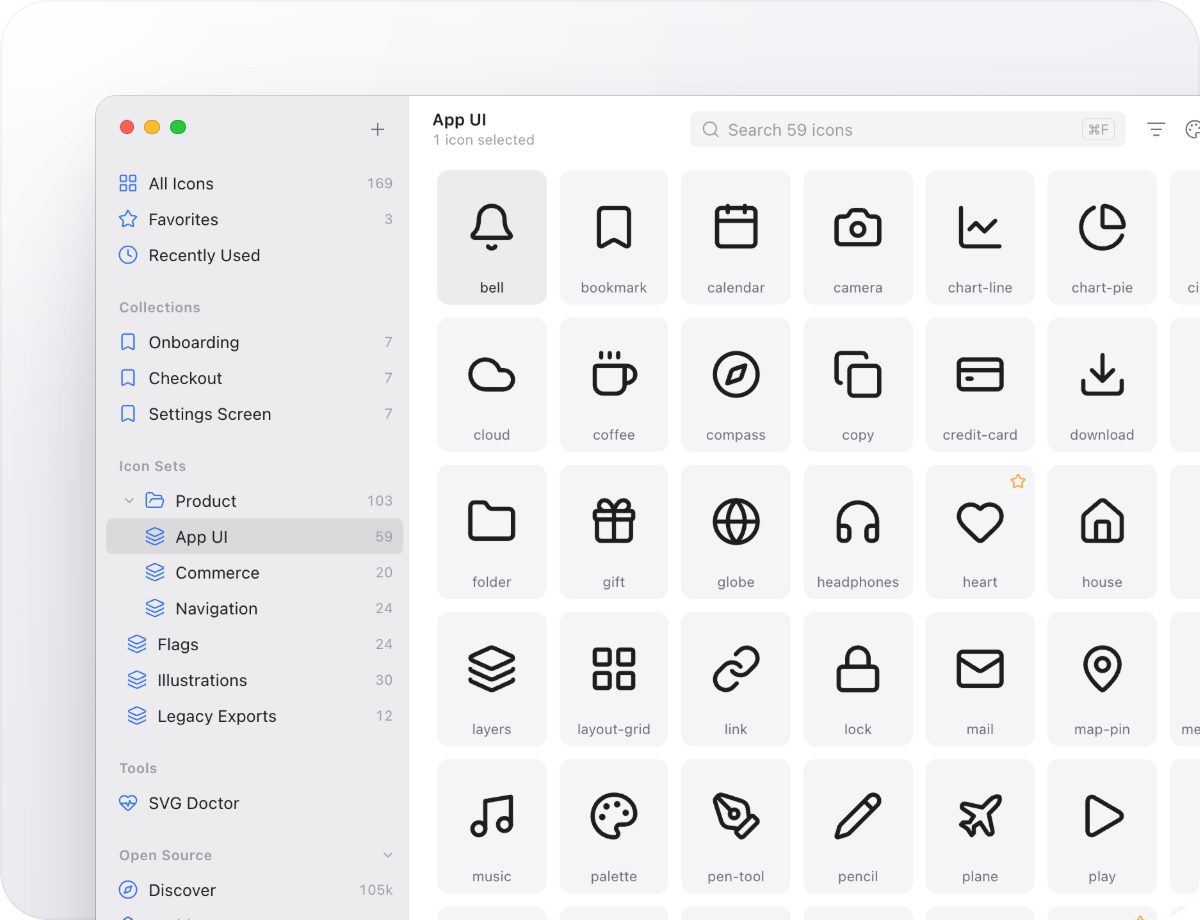
Task: Select the pen-tool icon tile
Action: [736, 825]
